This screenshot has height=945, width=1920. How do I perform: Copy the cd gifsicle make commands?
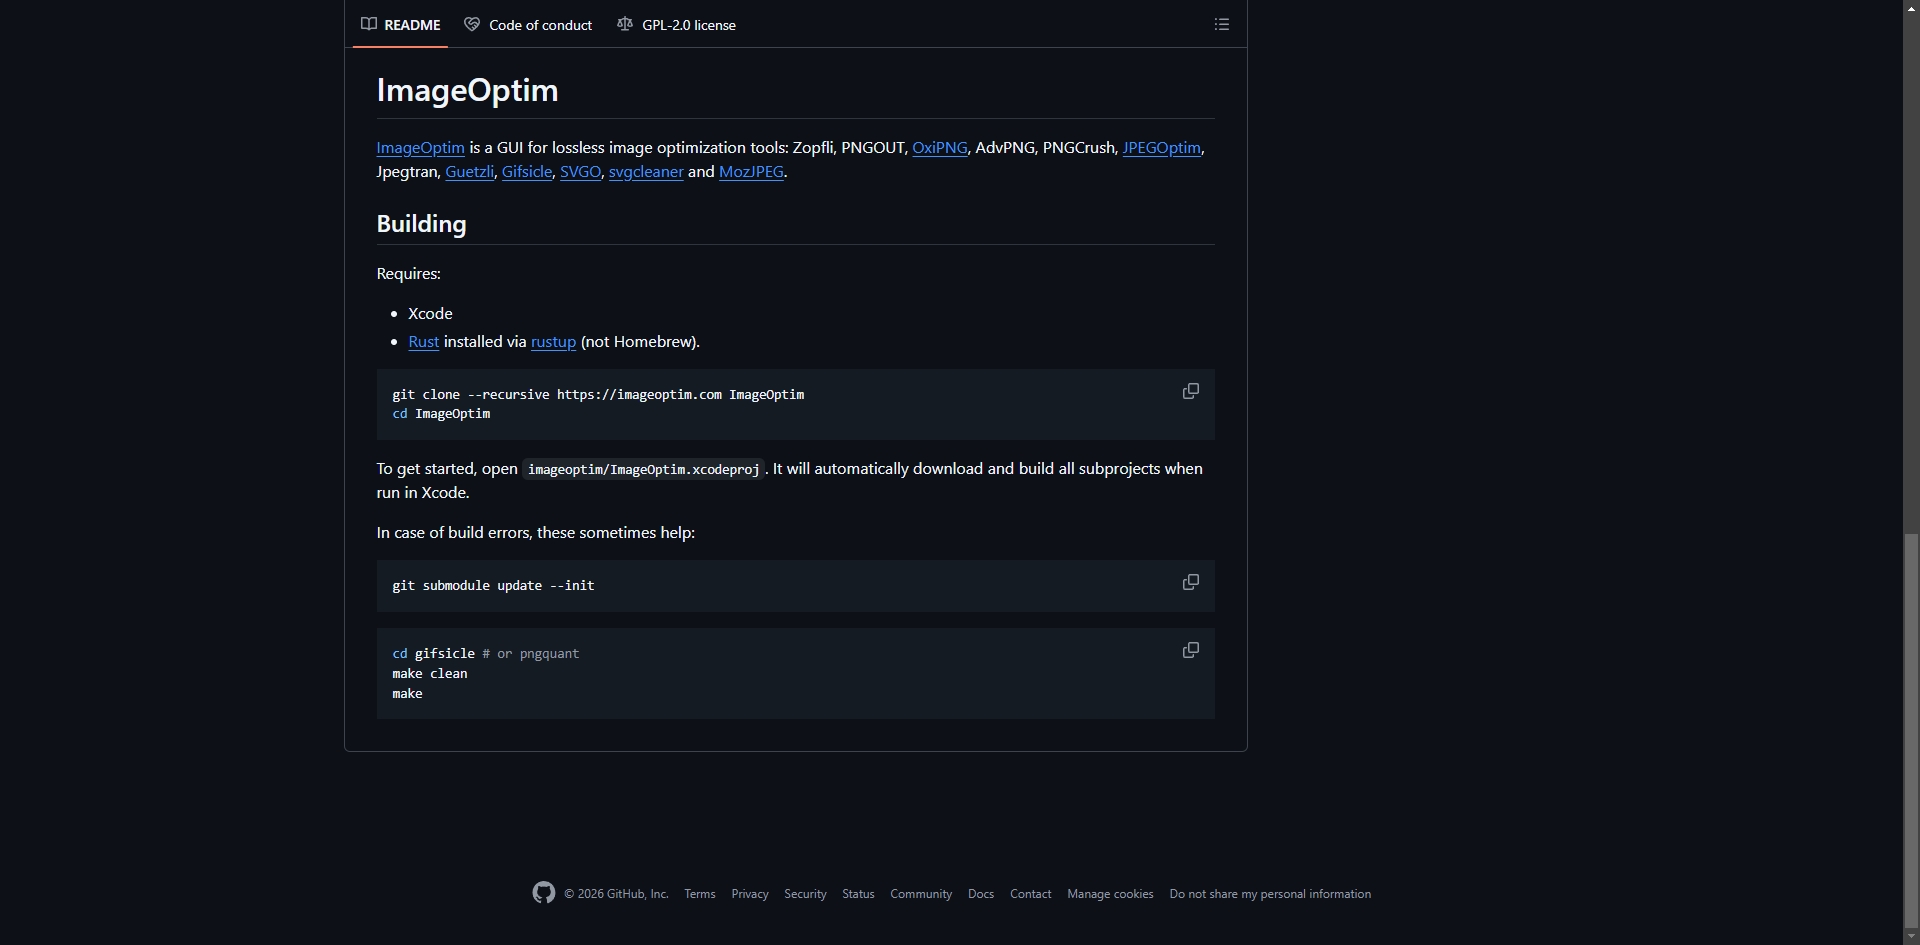(1190, 650)
